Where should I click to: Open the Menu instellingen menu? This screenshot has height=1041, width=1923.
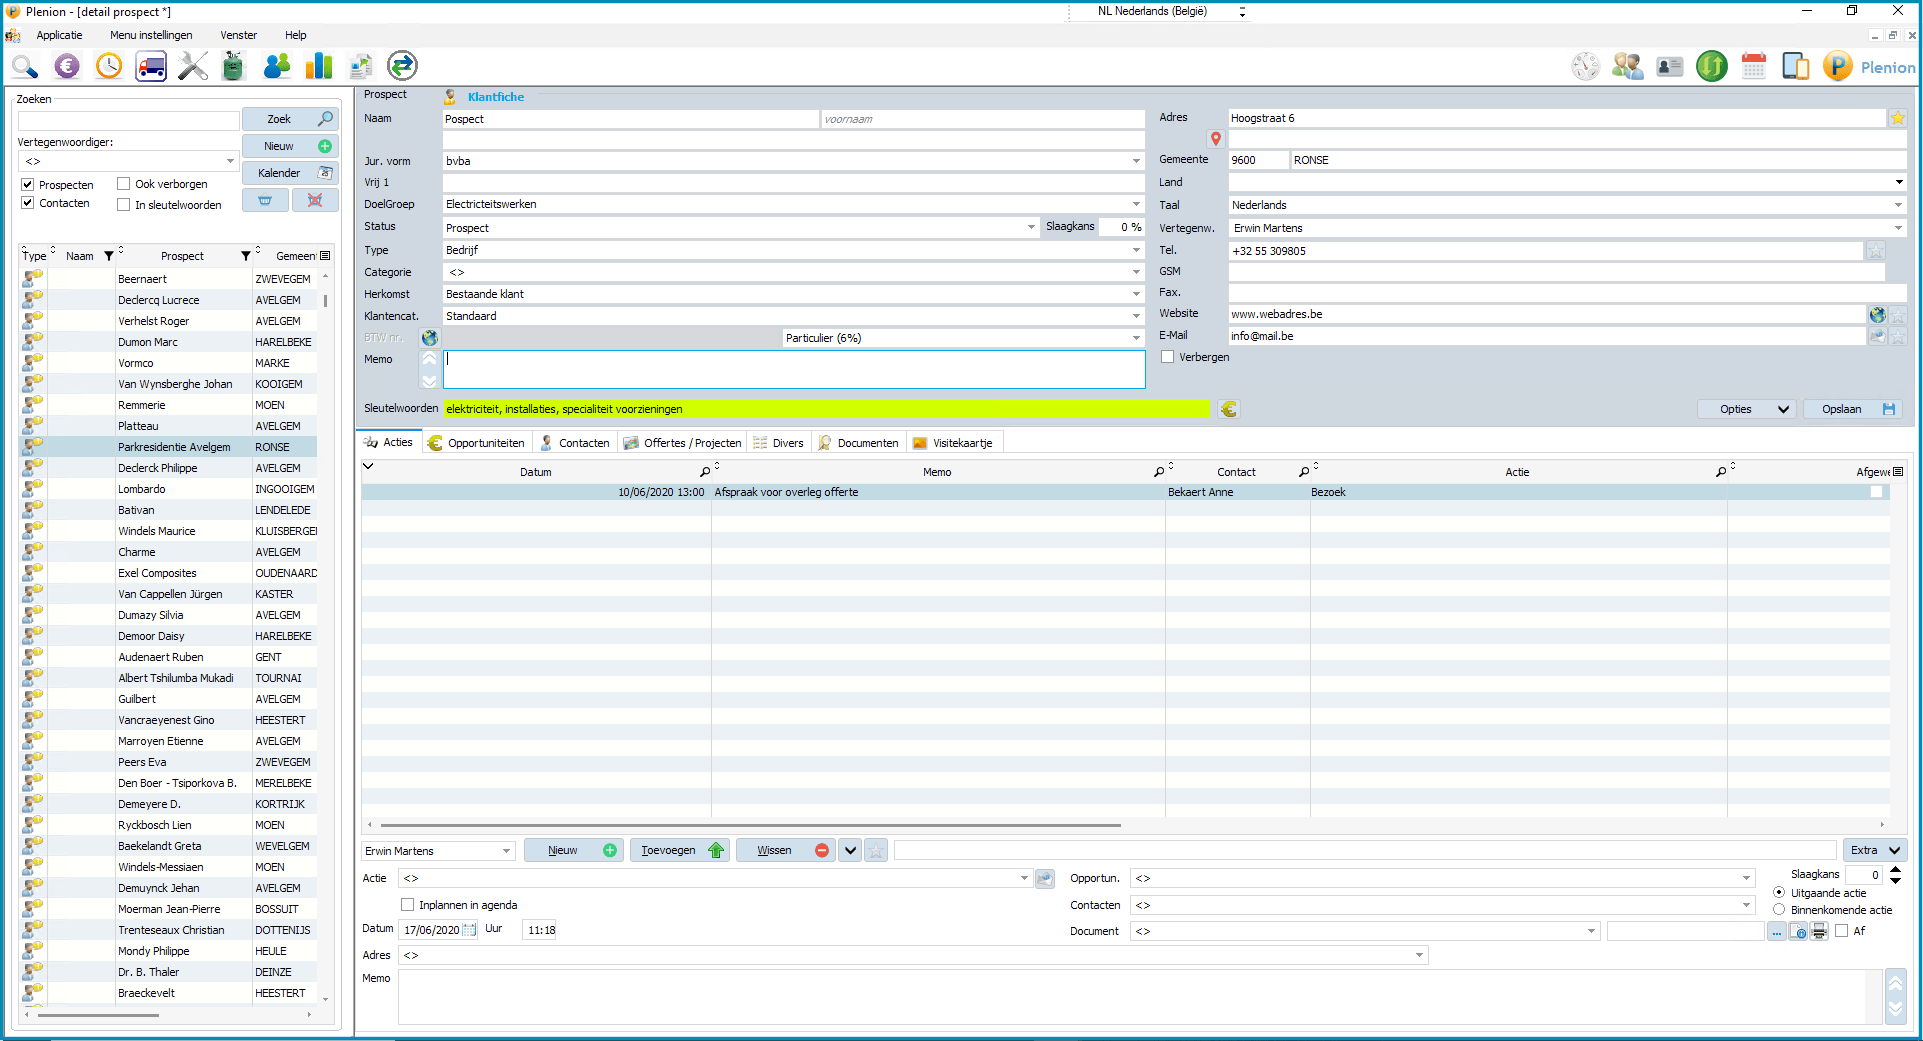tap(151, 35)
